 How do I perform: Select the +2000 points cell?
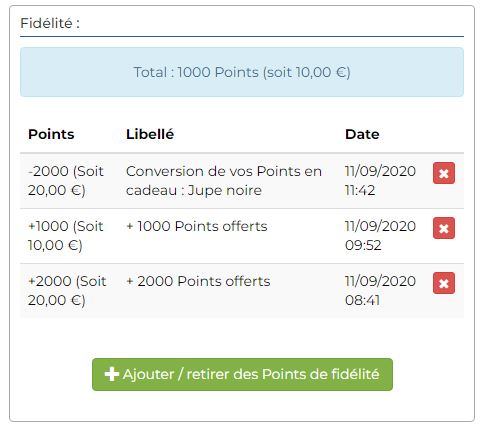(x=67, y=291)
